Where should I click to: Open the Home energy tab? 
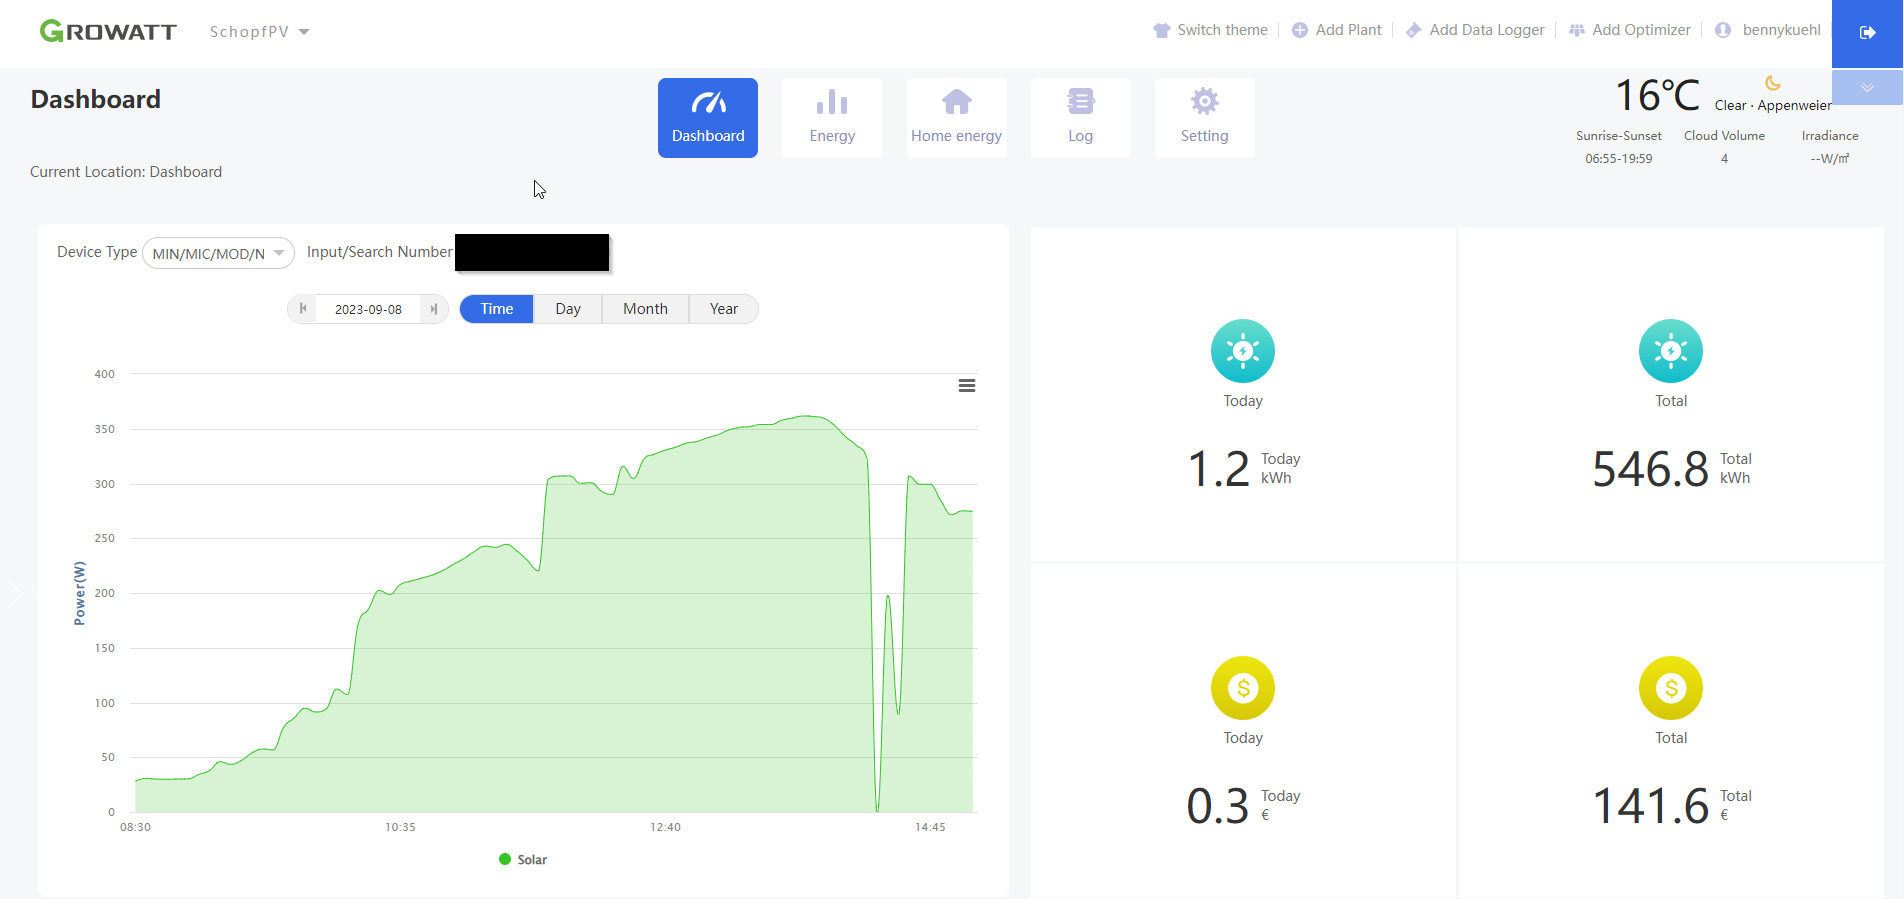956,118
